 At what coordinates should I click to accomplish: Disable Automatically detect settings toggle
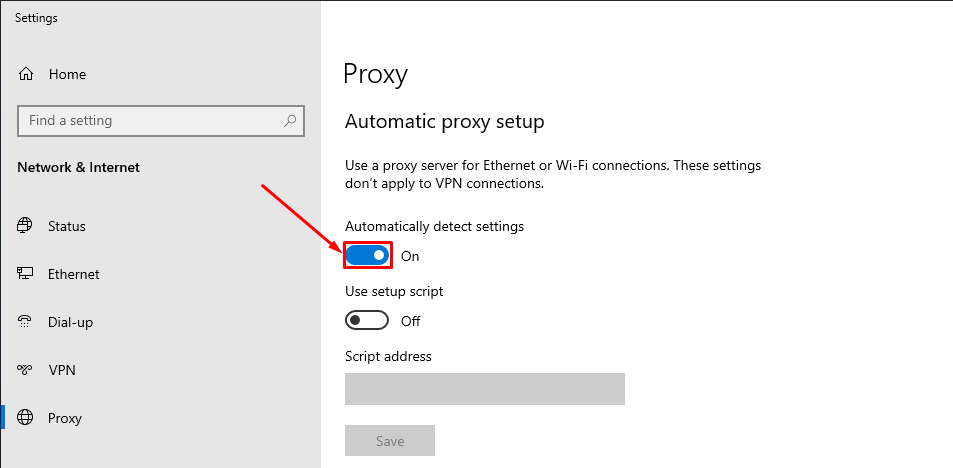[367, 256]
